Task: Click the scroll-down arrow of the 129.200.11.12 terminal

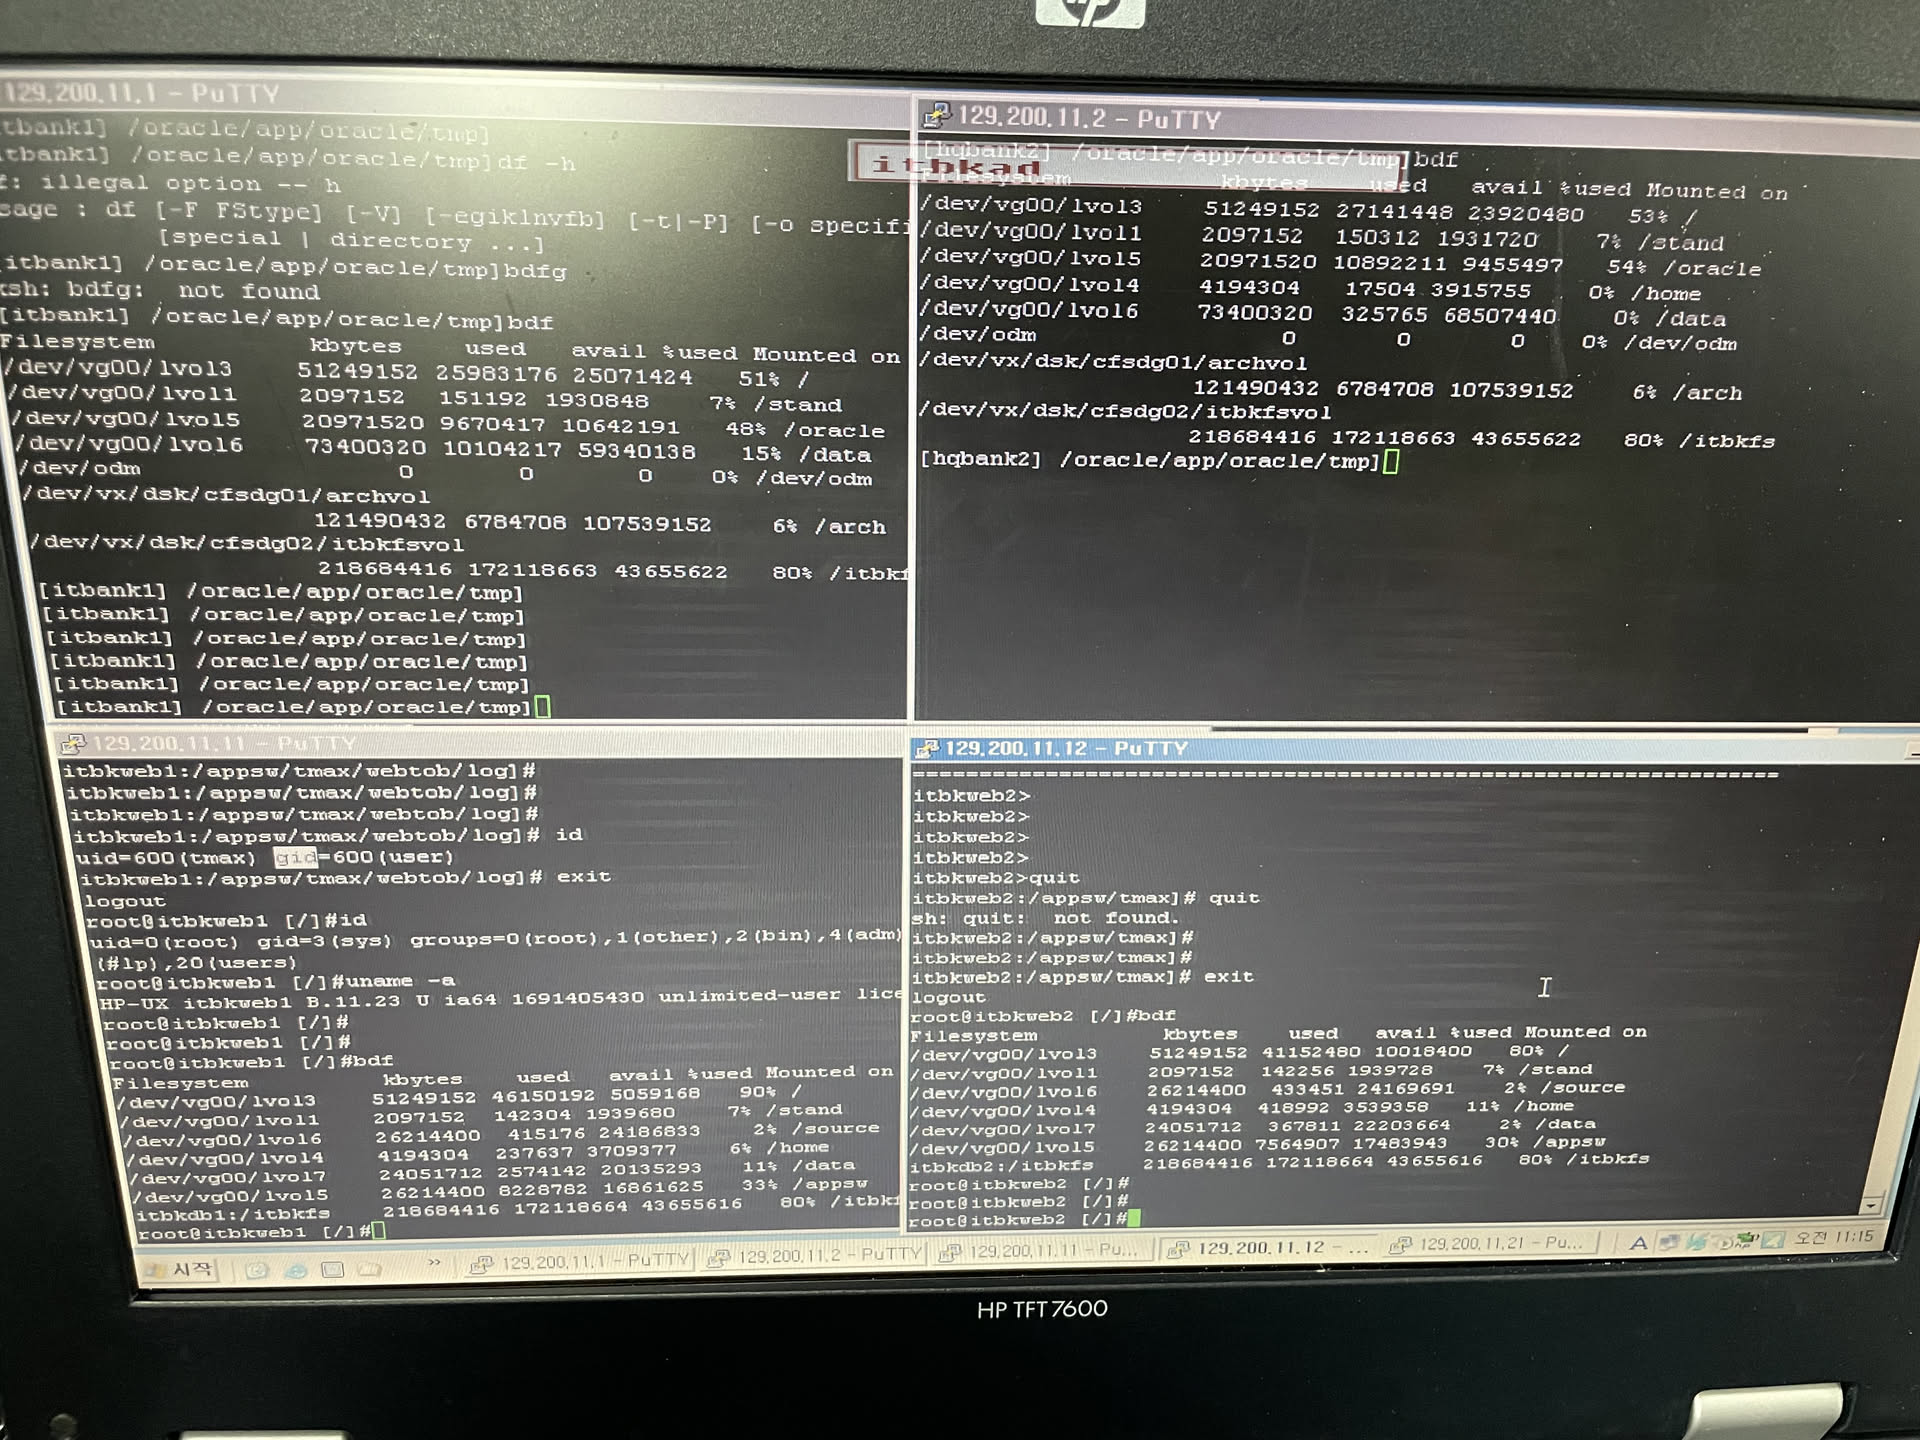Action: click(1872, 1205)
